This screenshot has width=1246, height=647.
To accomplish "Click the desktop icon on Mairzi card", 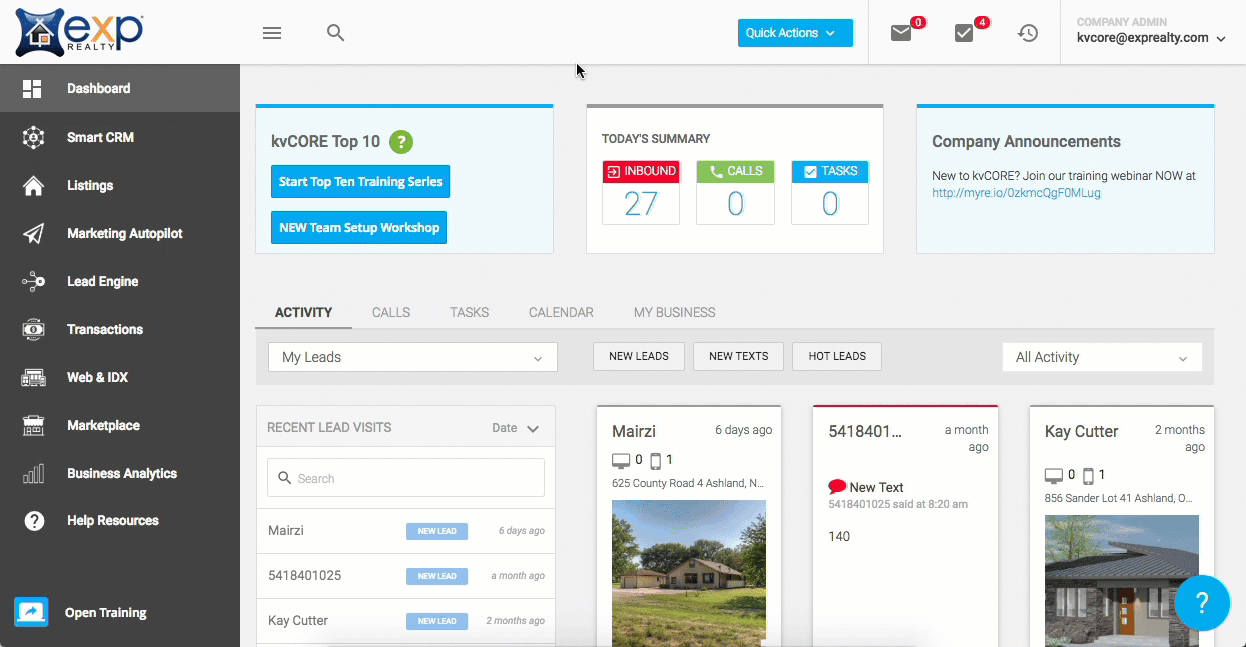I will click(621, 460).
